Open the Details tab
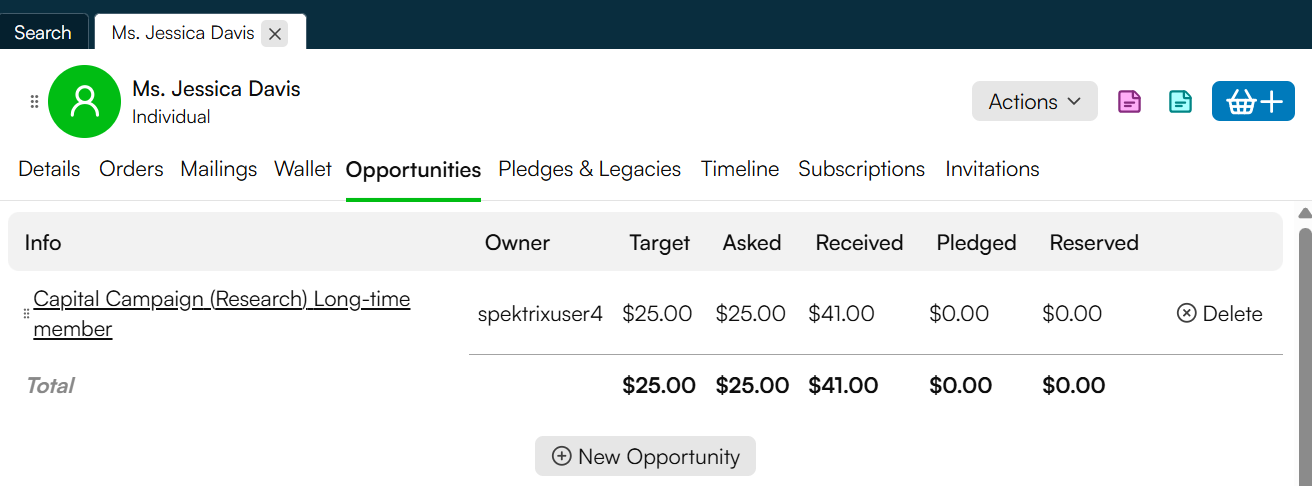The height and width of the screenshot is (486, 1312). click(x=49, y=169)
